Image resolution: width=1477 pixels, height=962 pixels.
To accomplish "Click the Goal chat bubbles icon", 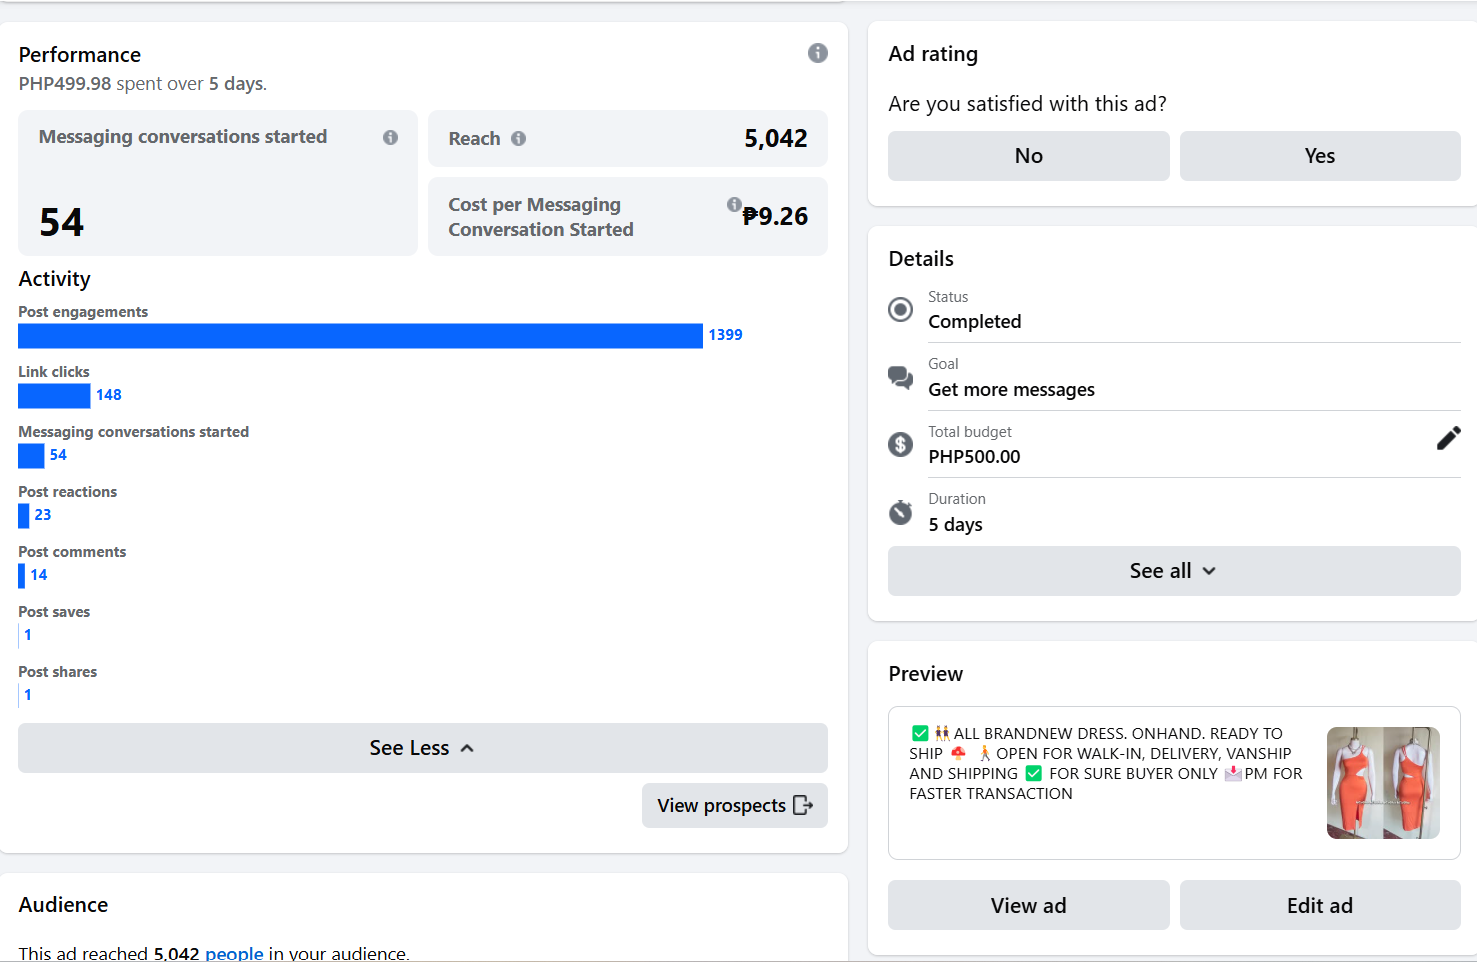I will click(900, 377).
